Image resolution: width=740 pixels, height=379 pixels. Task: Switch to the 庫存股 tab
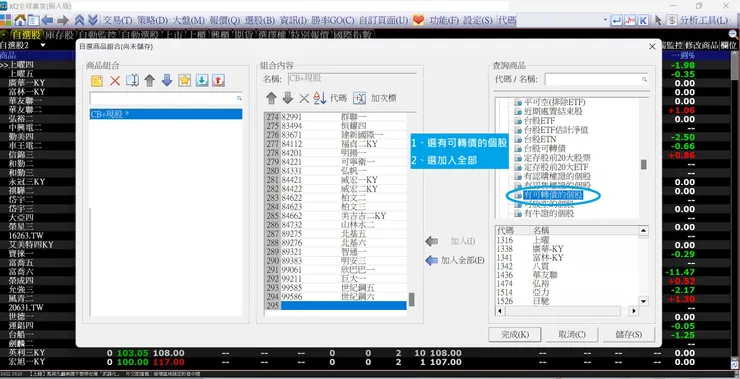60,34
